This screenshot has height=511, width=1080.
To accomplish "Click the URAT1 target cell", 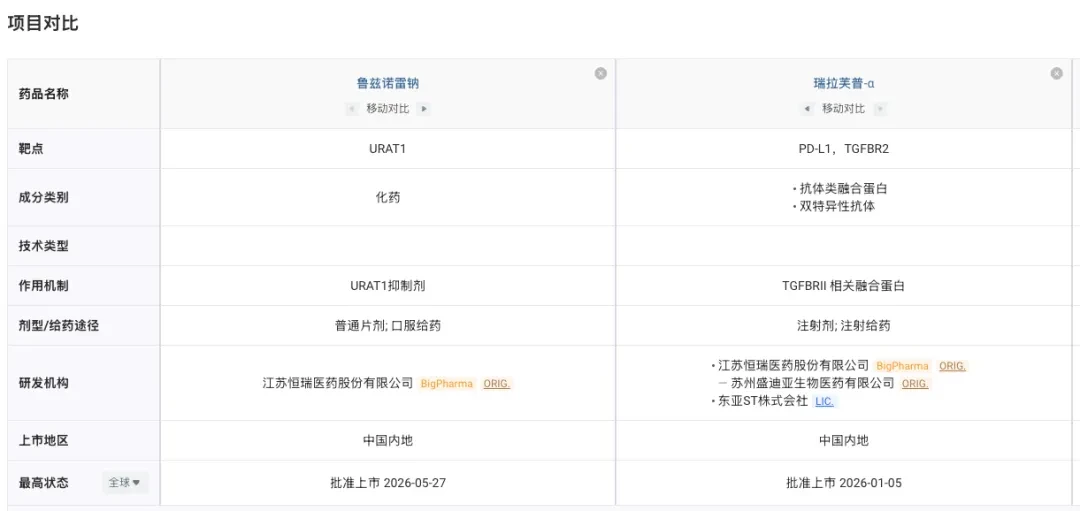I will [x=388, y=149].
